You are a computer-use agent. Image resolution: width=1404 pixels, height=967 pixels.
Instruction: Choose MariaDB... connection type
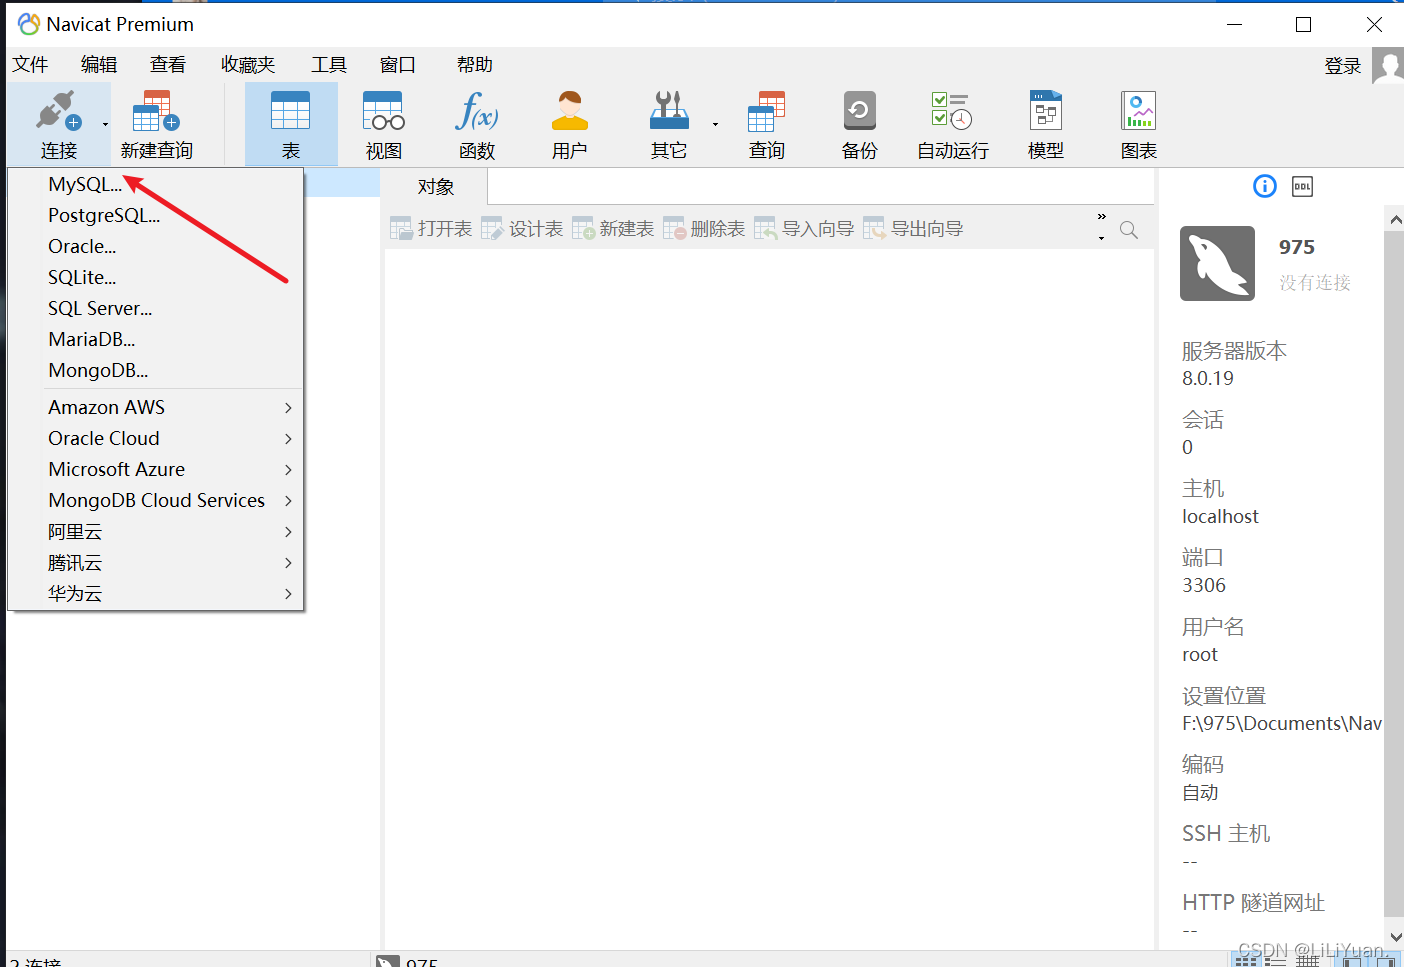coord(91,339)
